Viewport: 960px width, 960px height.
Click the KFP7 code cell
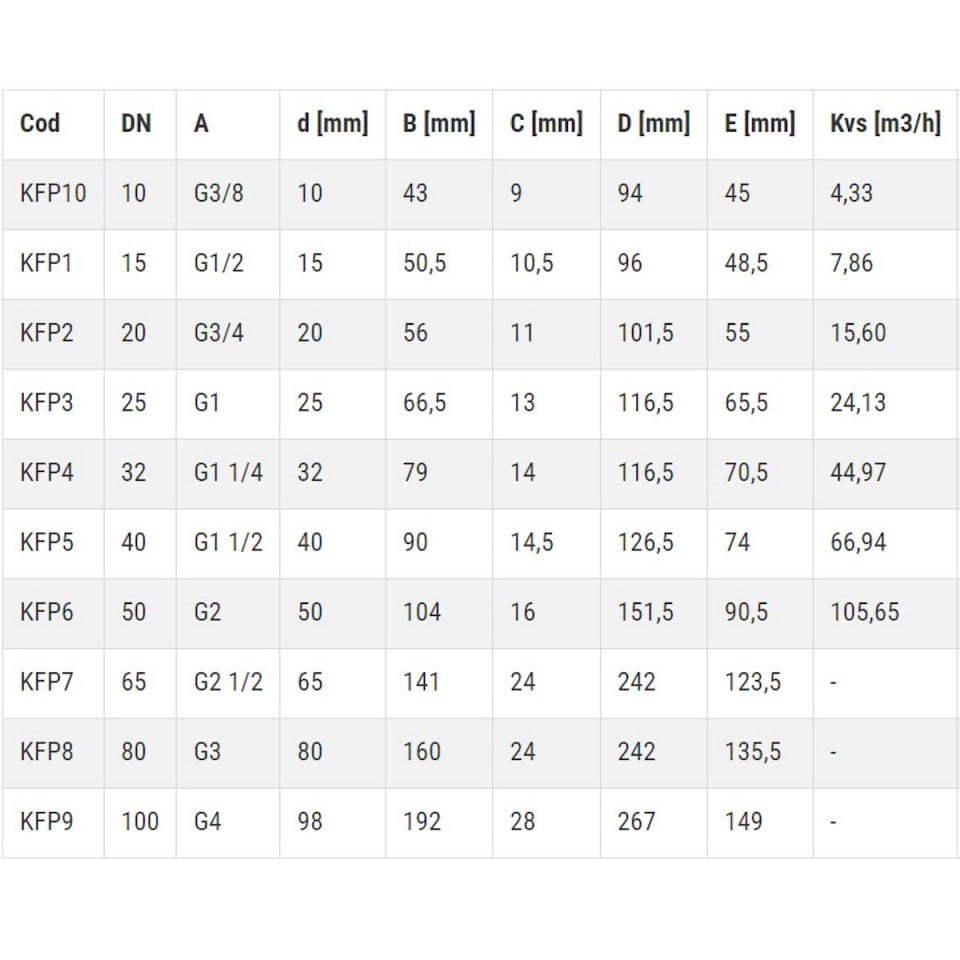point(47,682)
